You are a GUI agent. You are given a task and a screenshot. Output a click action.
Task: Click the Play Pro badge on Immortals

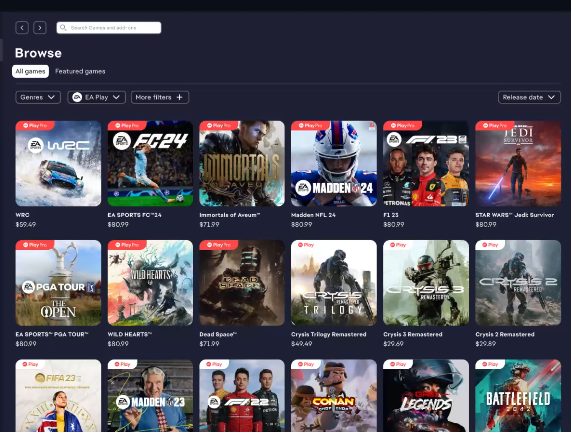click(x=219, y=125)
